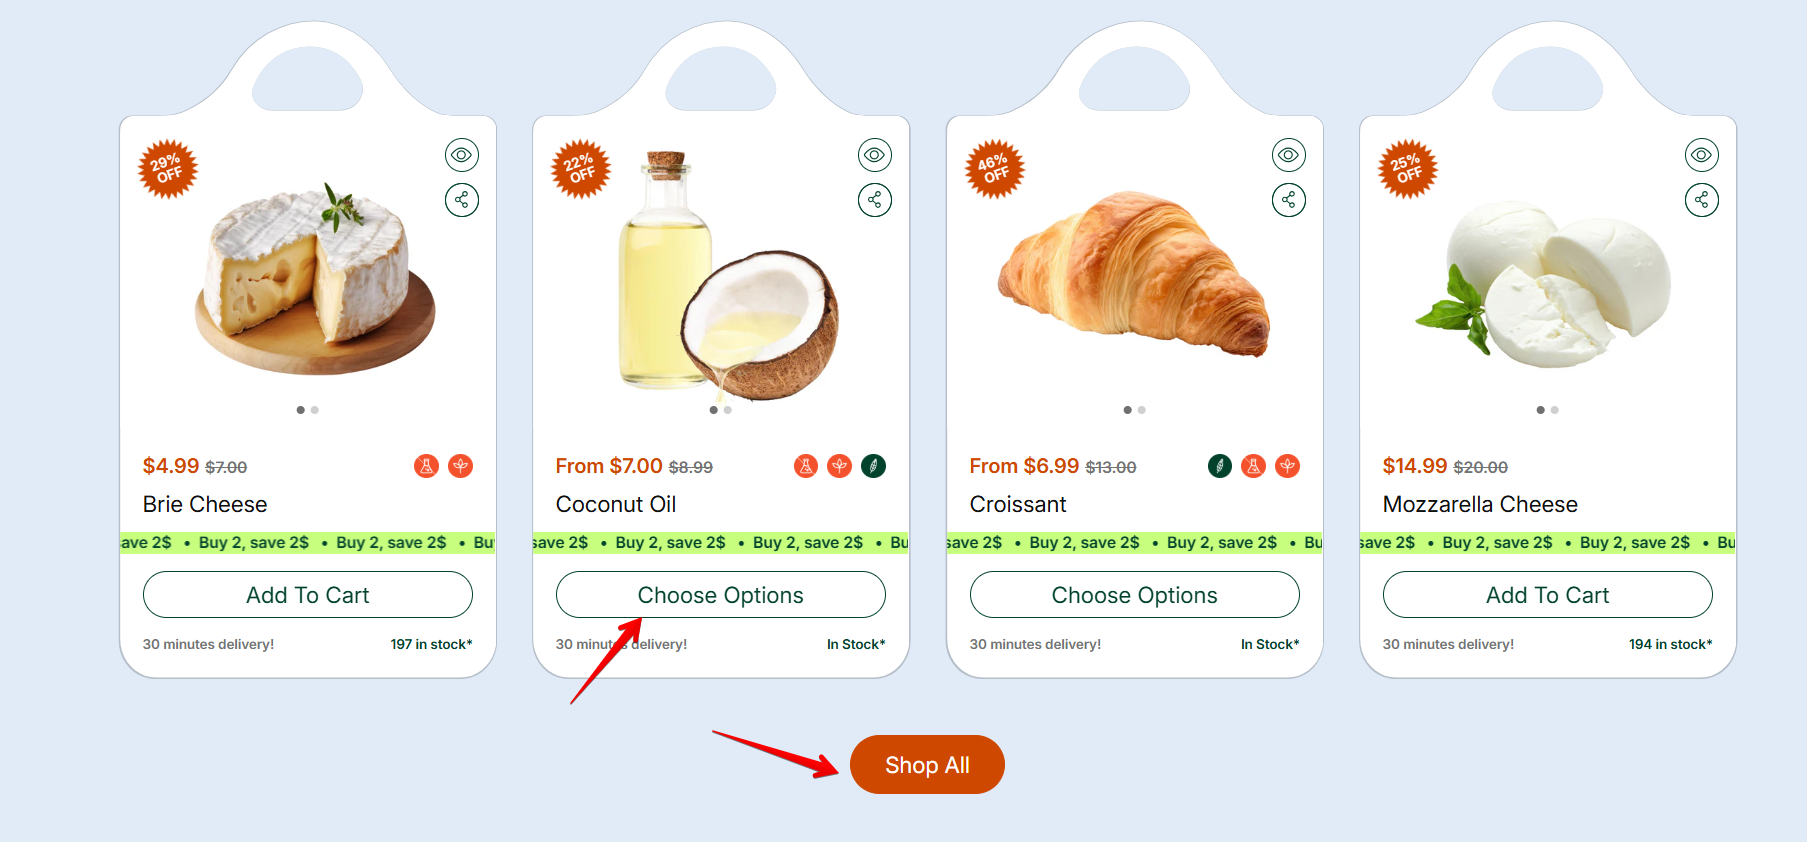Open quick view eye icon on Coconut Oil

875,155
